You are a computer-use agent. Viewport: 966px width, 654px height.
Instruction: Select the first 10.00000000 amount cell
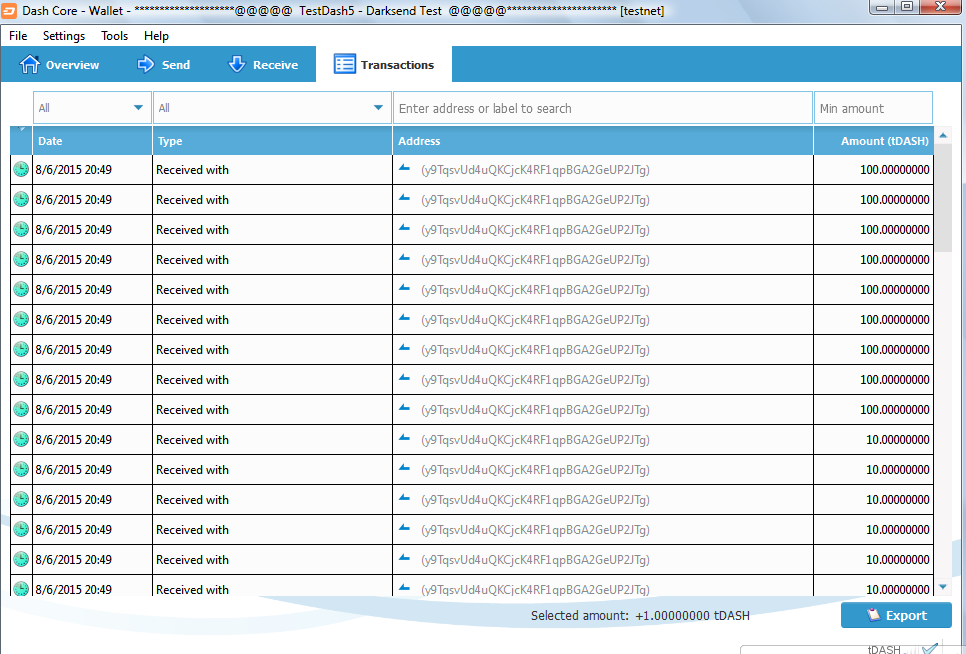(874, 440)
